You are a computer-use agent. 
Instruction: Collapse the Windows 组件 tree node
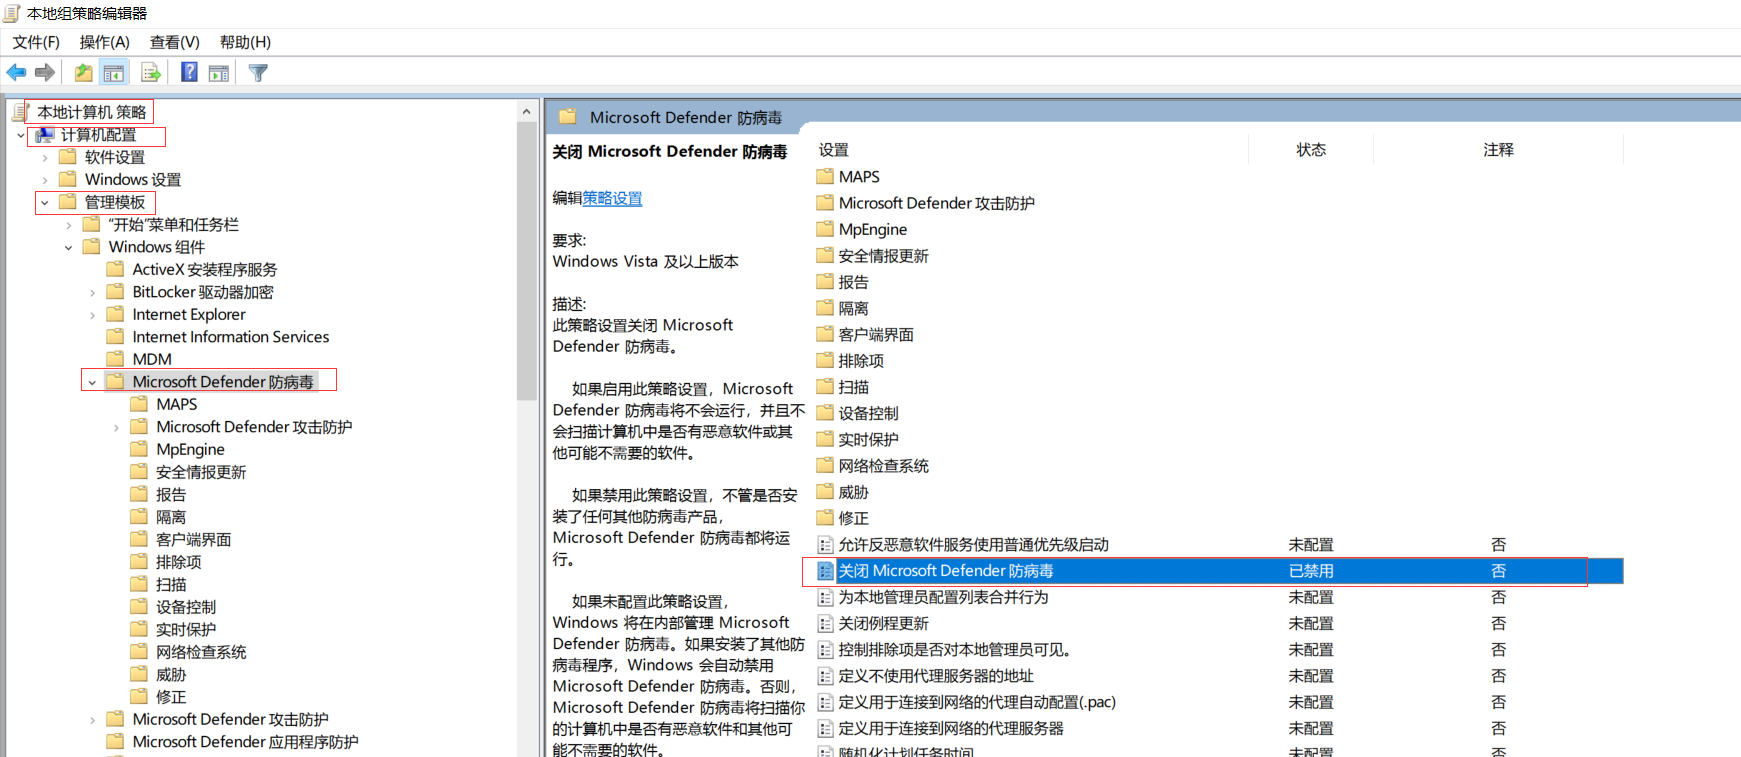click(69, 247)
